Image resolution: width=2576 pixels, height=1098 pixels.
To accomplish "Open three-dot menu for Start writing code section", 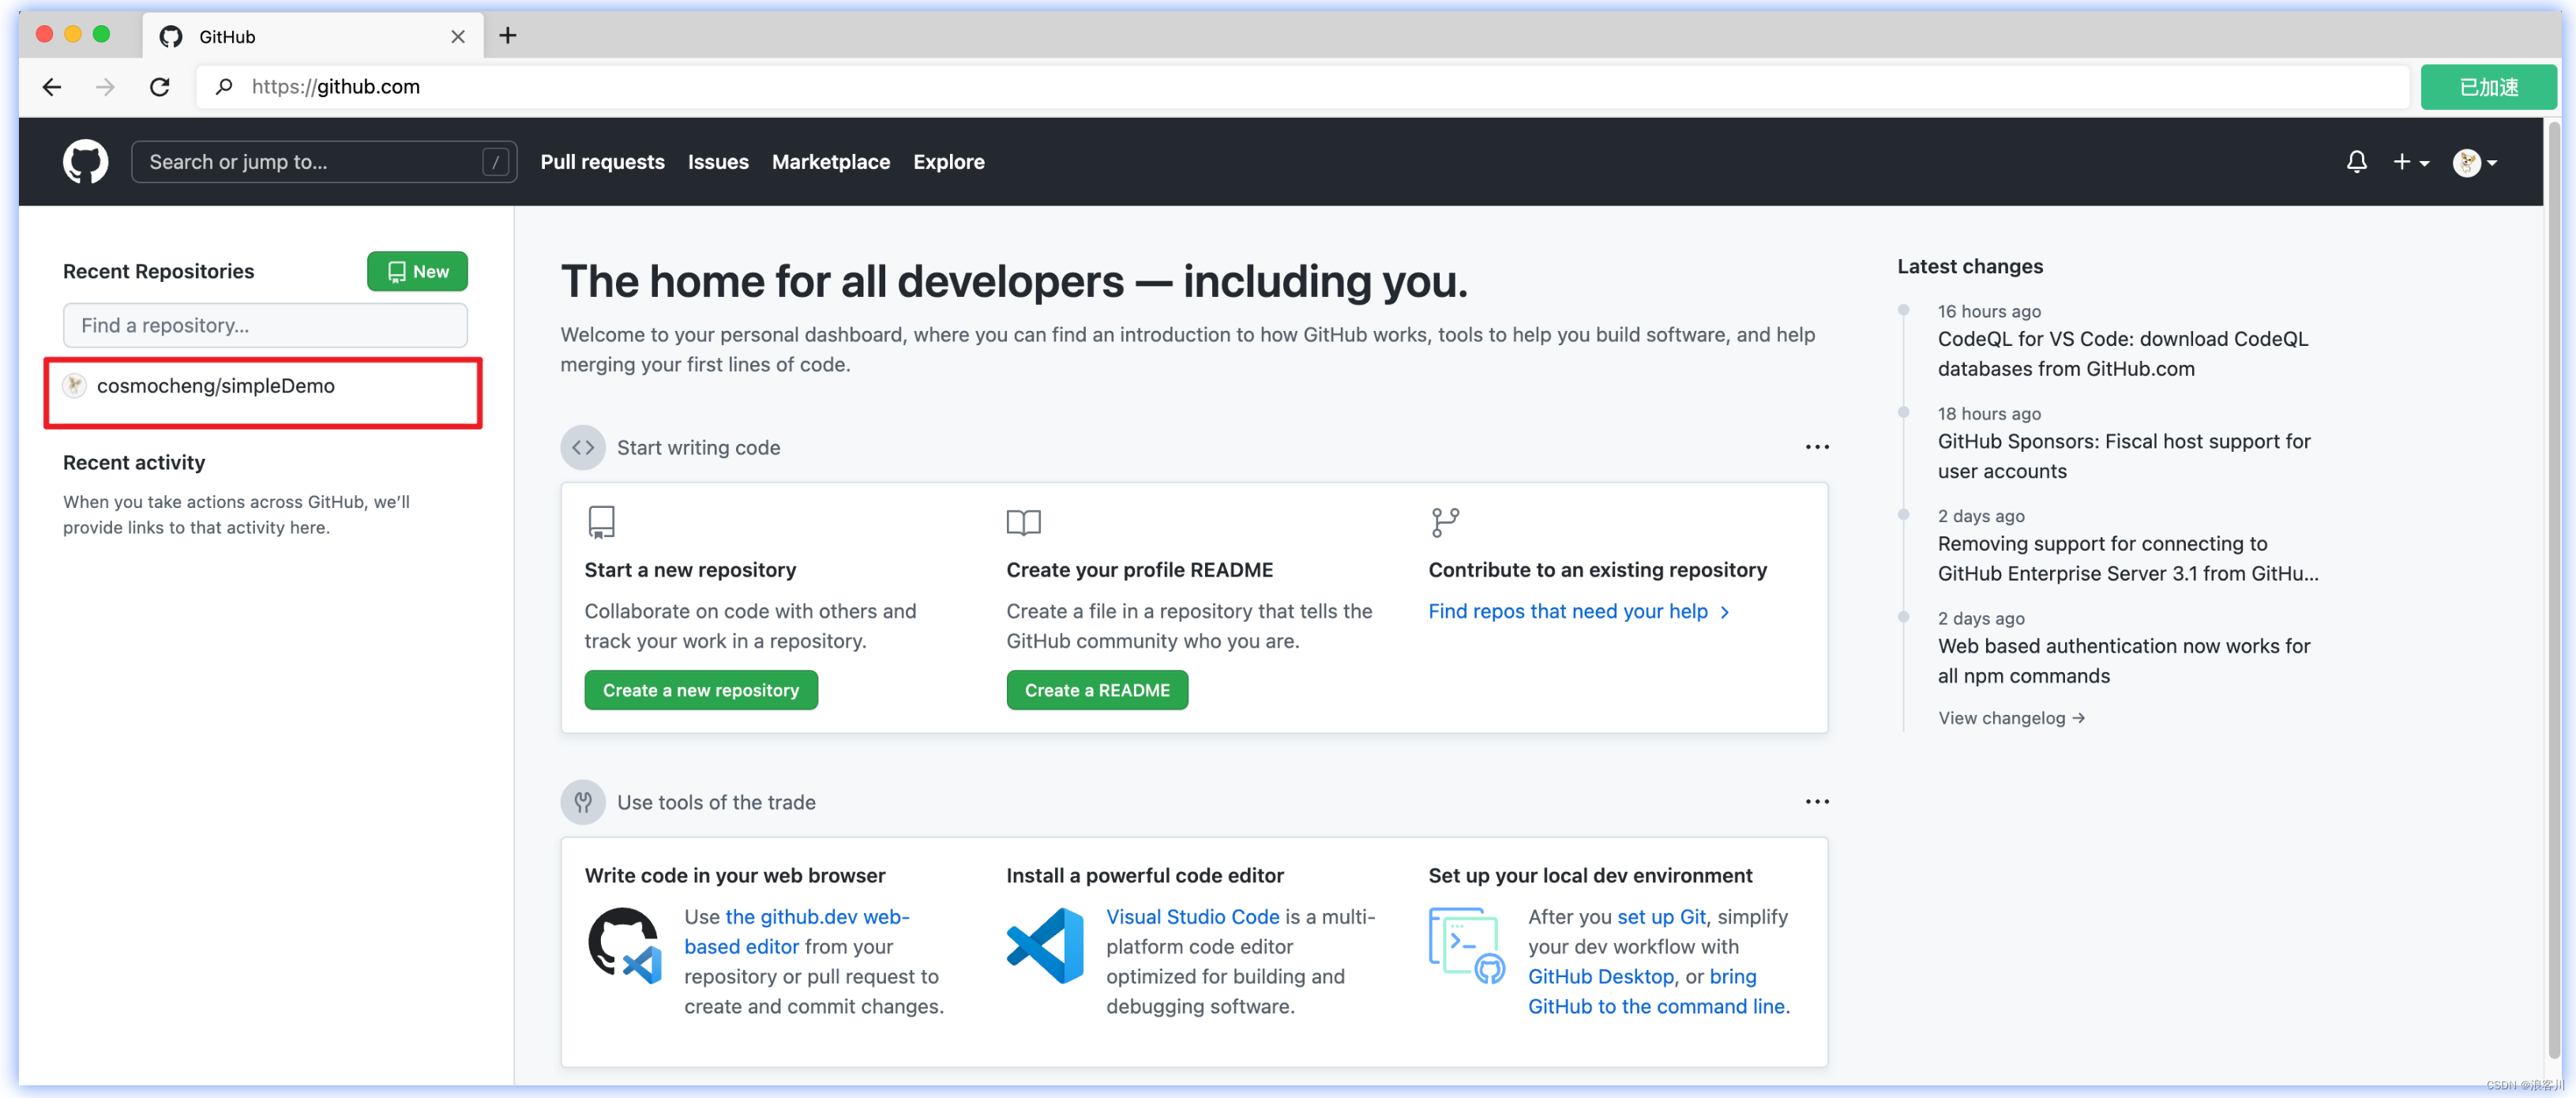I will (x=1816, y=447).
